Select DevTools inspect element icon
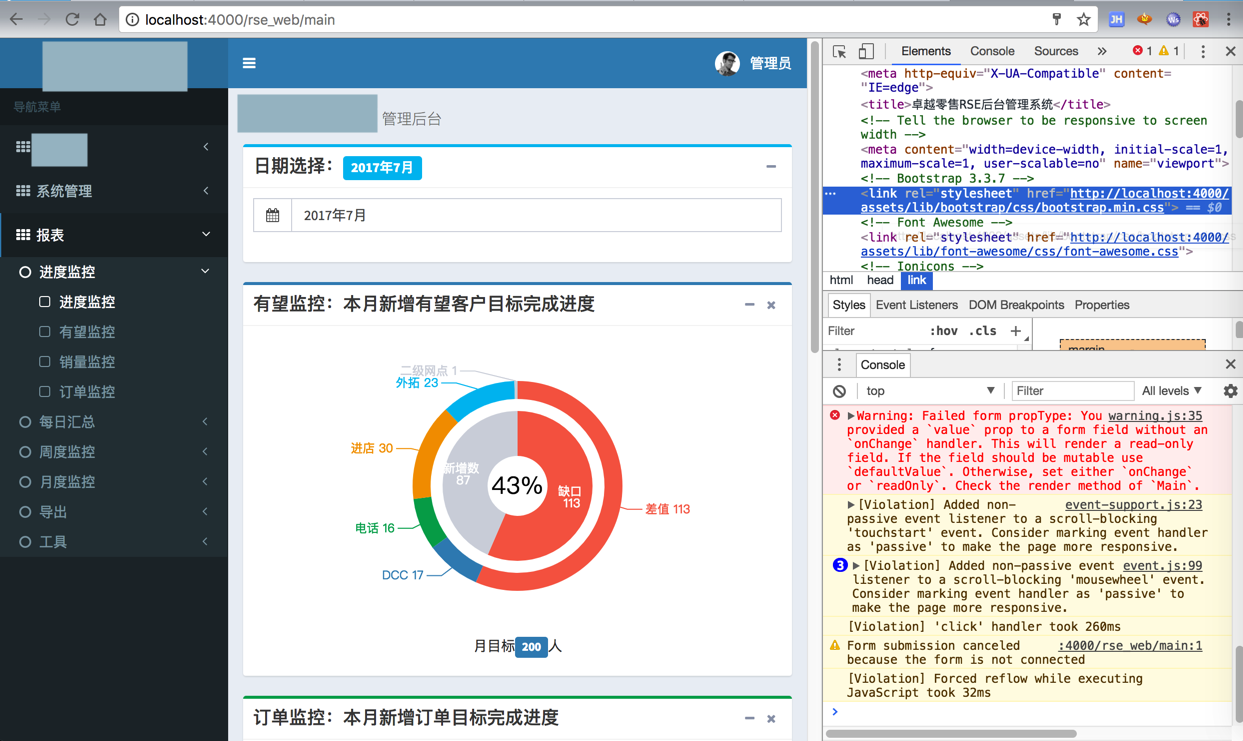The height and width of the screenshot is (741, 1243). [x=839, y=51]
